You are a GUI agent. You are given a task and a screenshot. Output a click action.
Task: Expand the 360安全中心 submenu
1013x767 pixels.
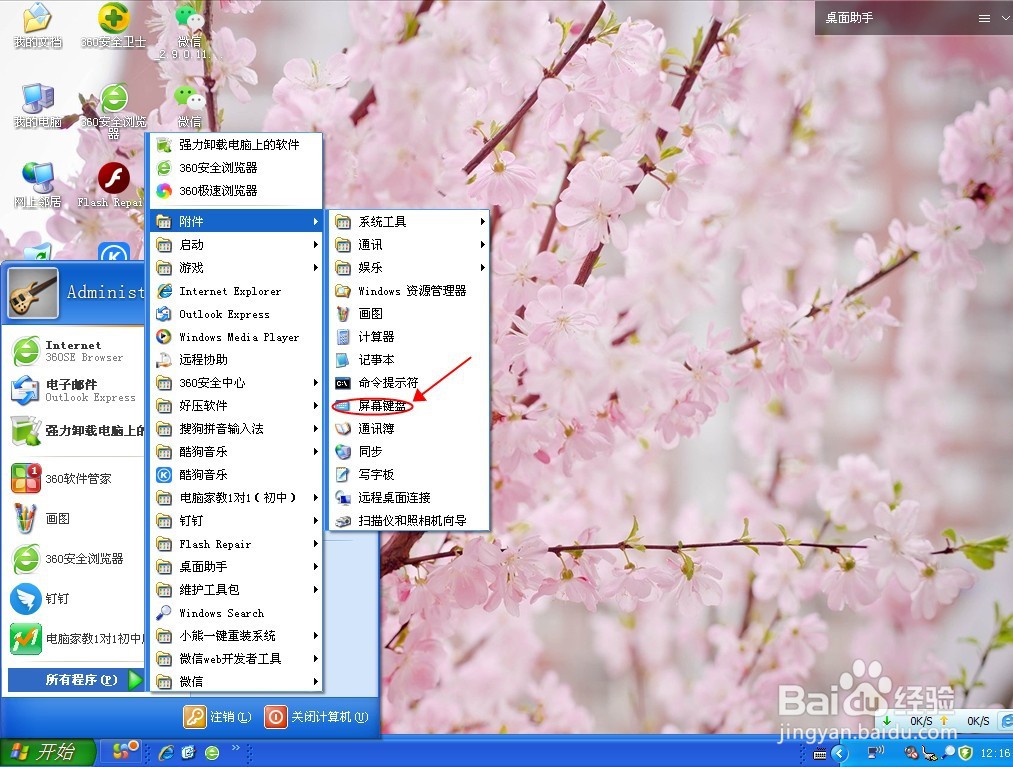point(236,383)
